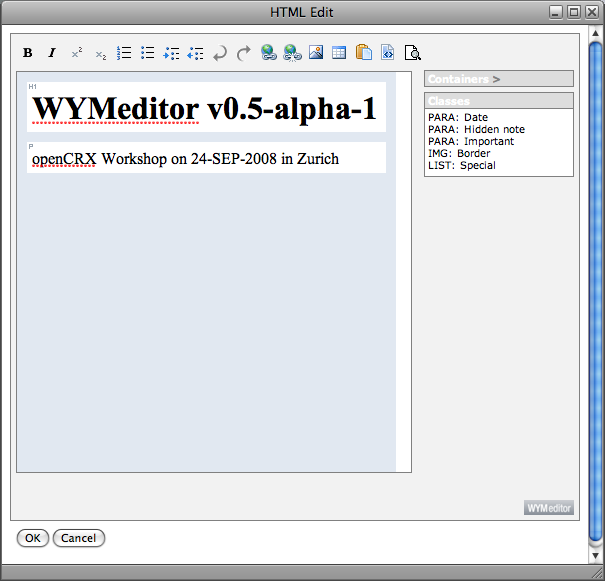This screenshot has width=605, height=581.
Task: Toggle Bold formatting
Action: pyautogui.click(x=27, y=52)
